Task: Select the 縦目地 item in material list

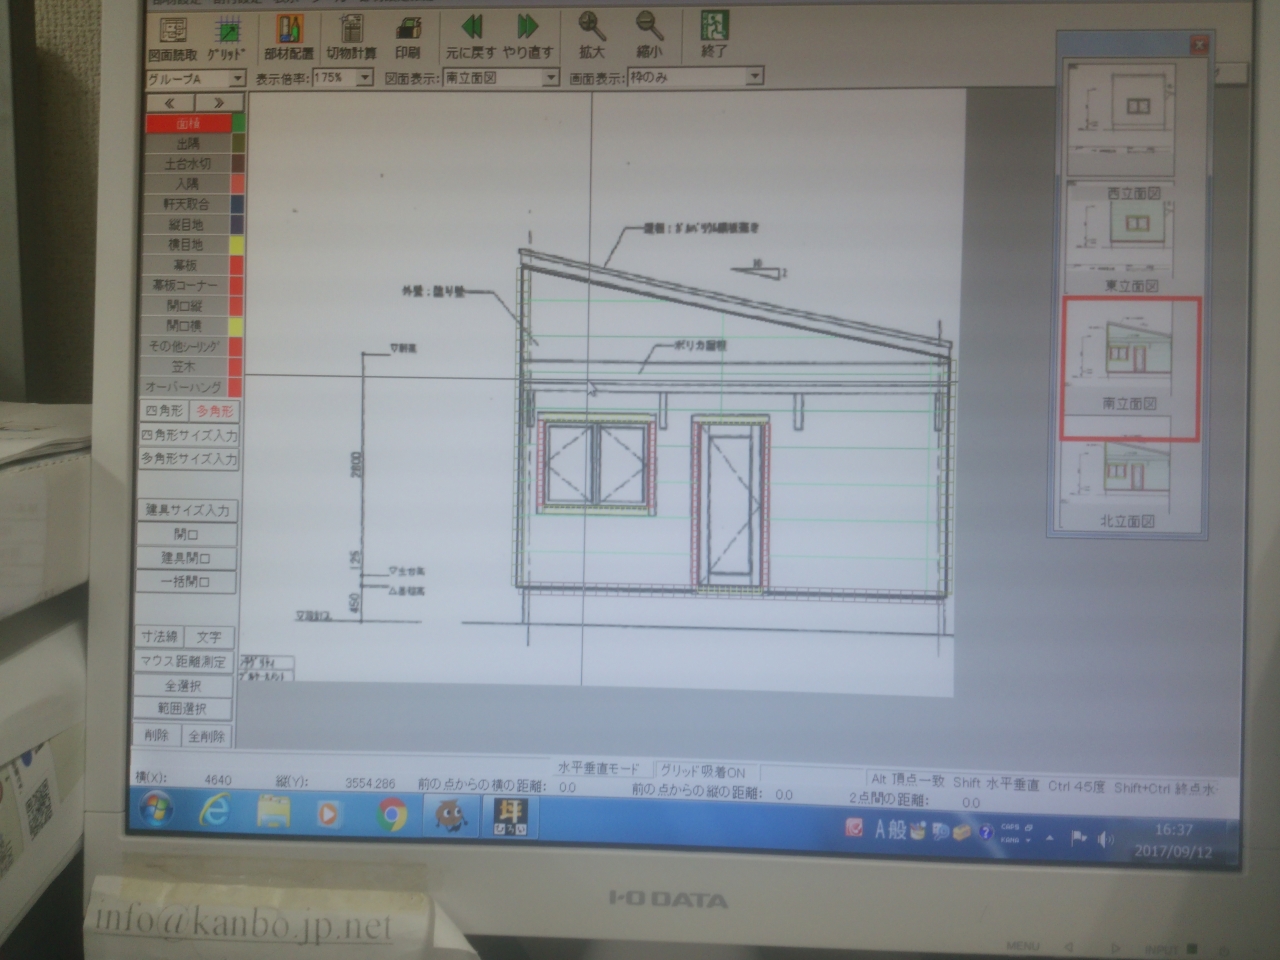Action: (x=188, y=225)
